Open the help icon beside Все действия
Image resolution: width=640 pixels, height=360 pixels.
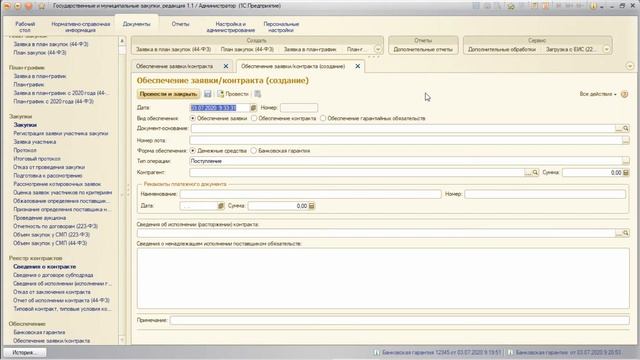point(624,94)
